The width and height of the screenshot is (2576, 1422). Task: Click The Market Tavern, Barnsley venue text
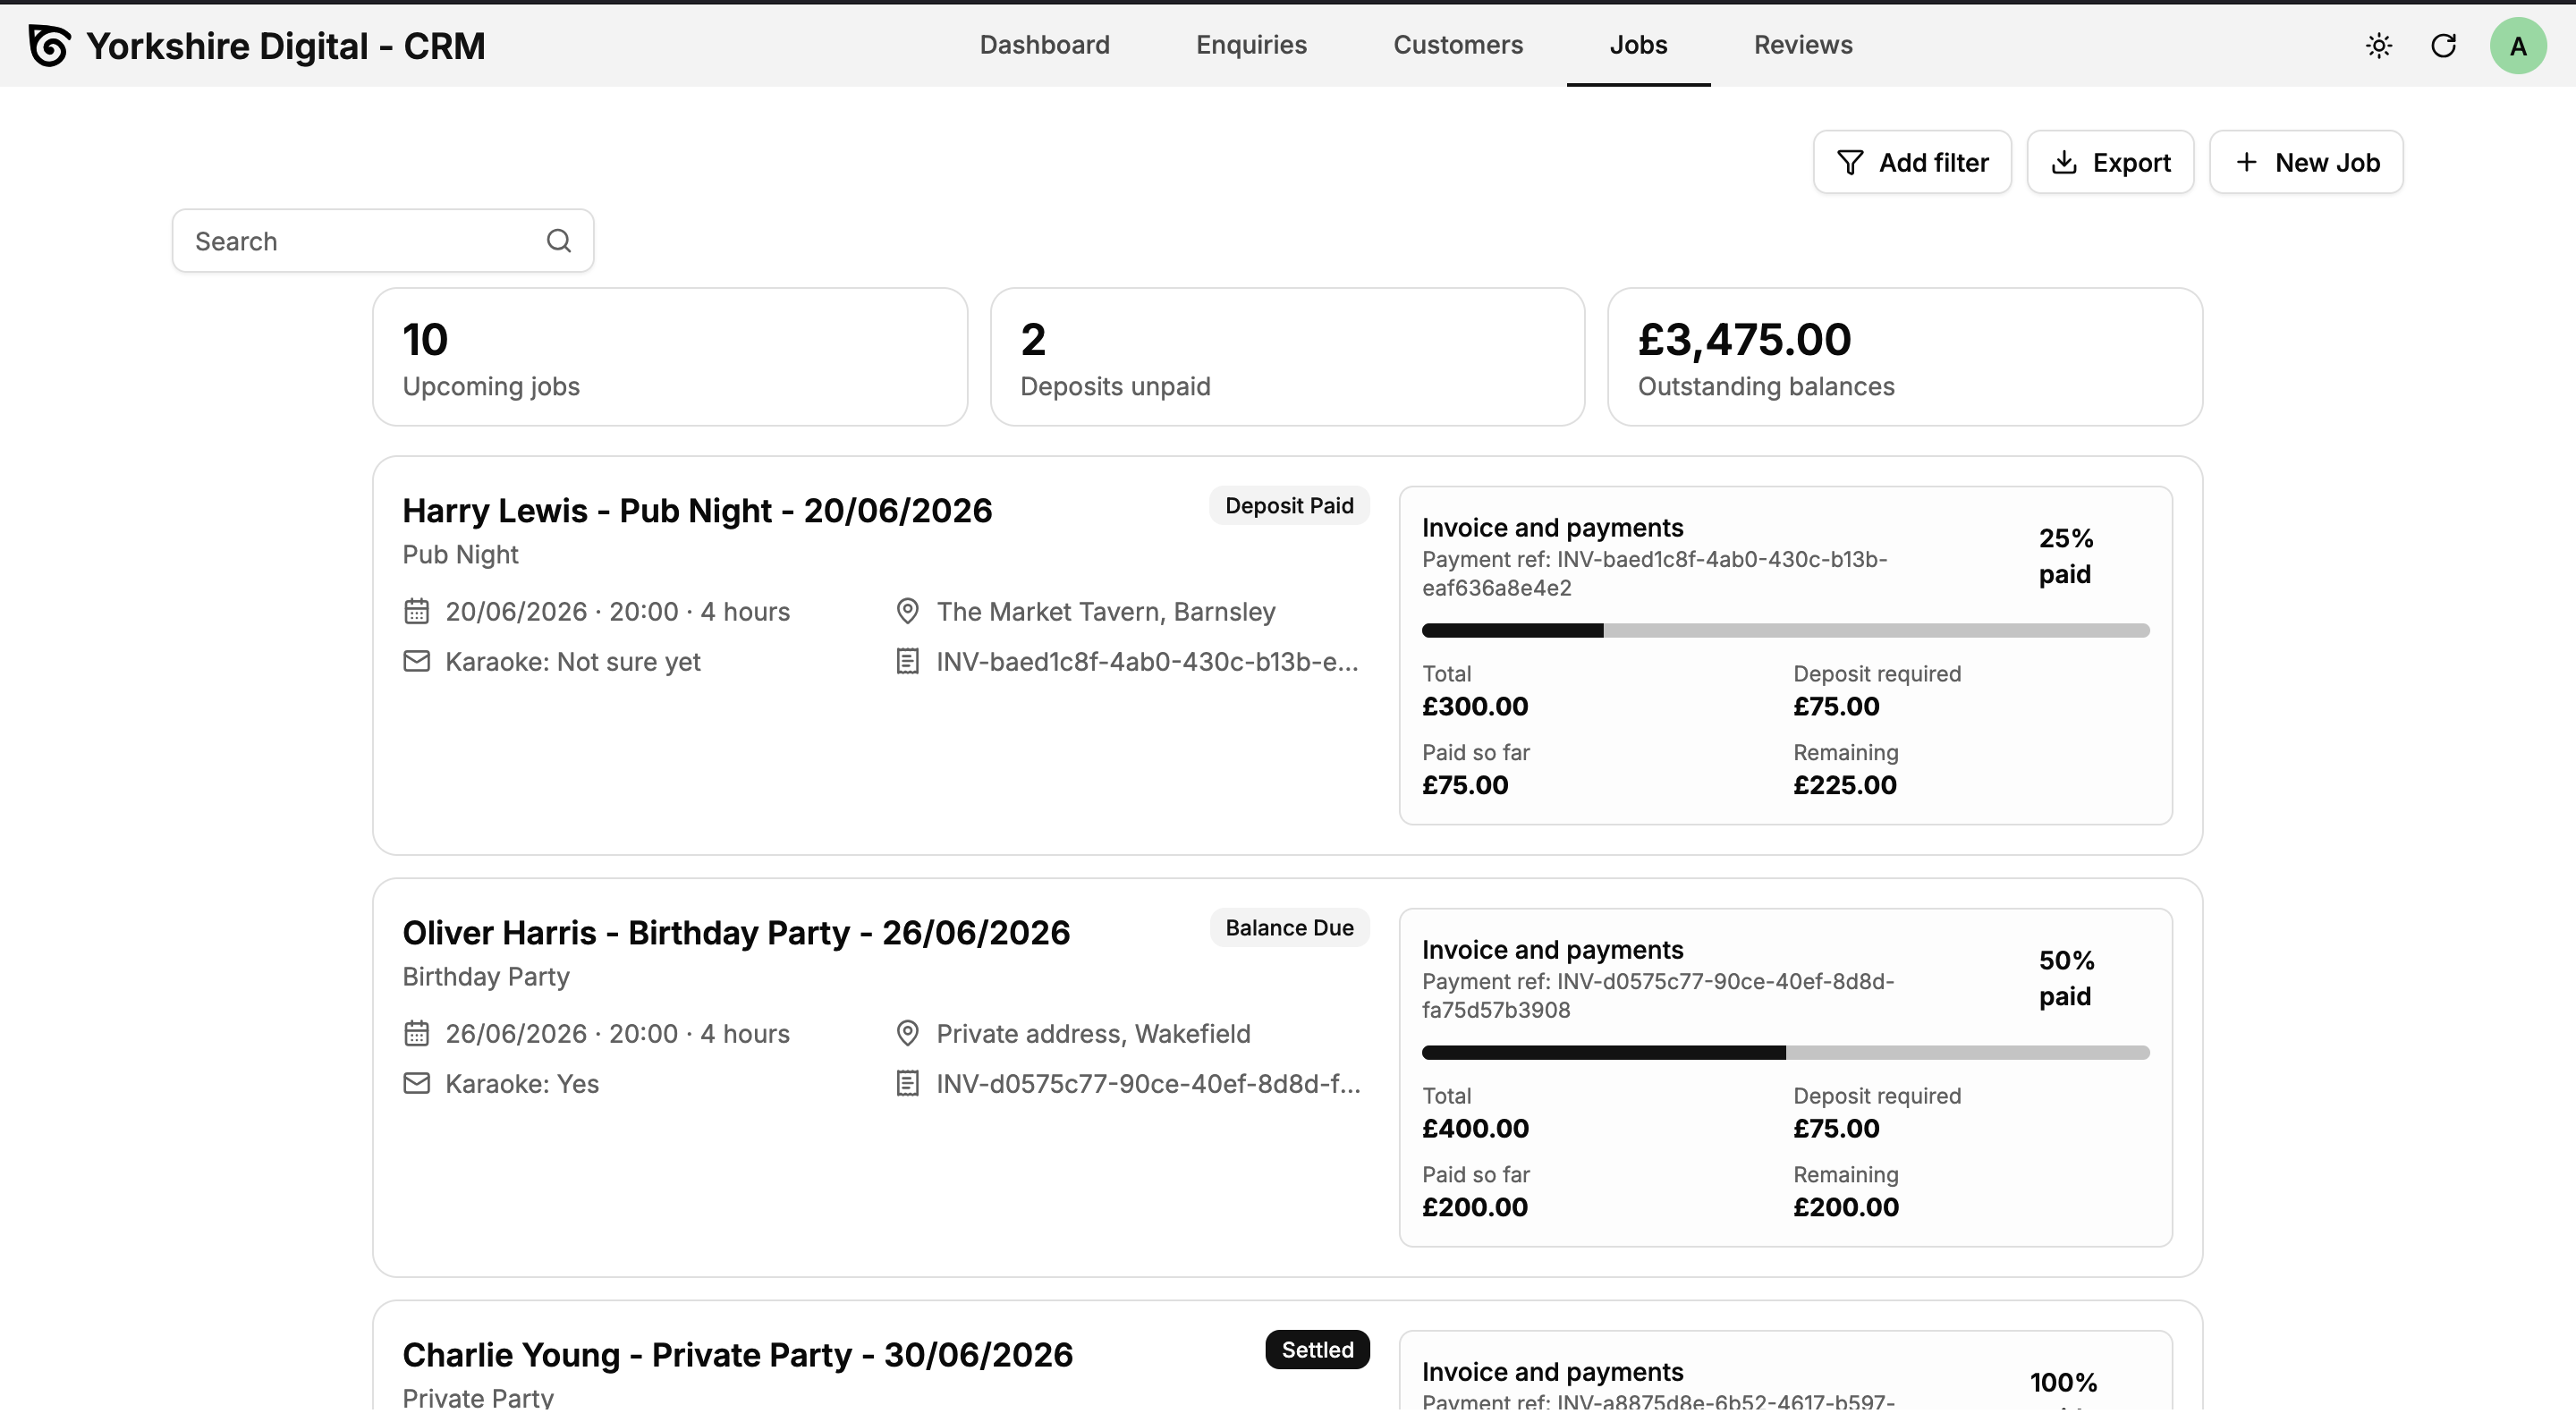click(x=1106, y=611)
